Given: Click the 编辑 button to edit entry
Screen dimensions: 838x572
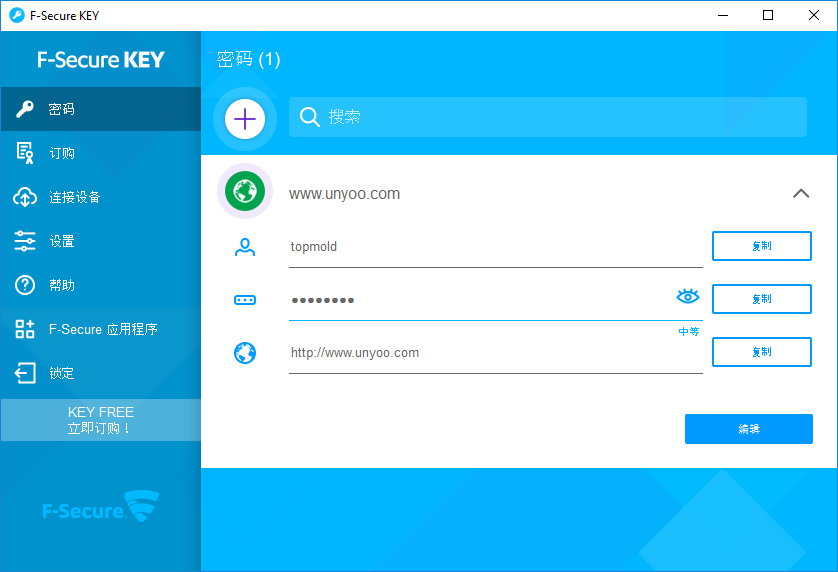Looking at the screenshot, I should [749, 429].
